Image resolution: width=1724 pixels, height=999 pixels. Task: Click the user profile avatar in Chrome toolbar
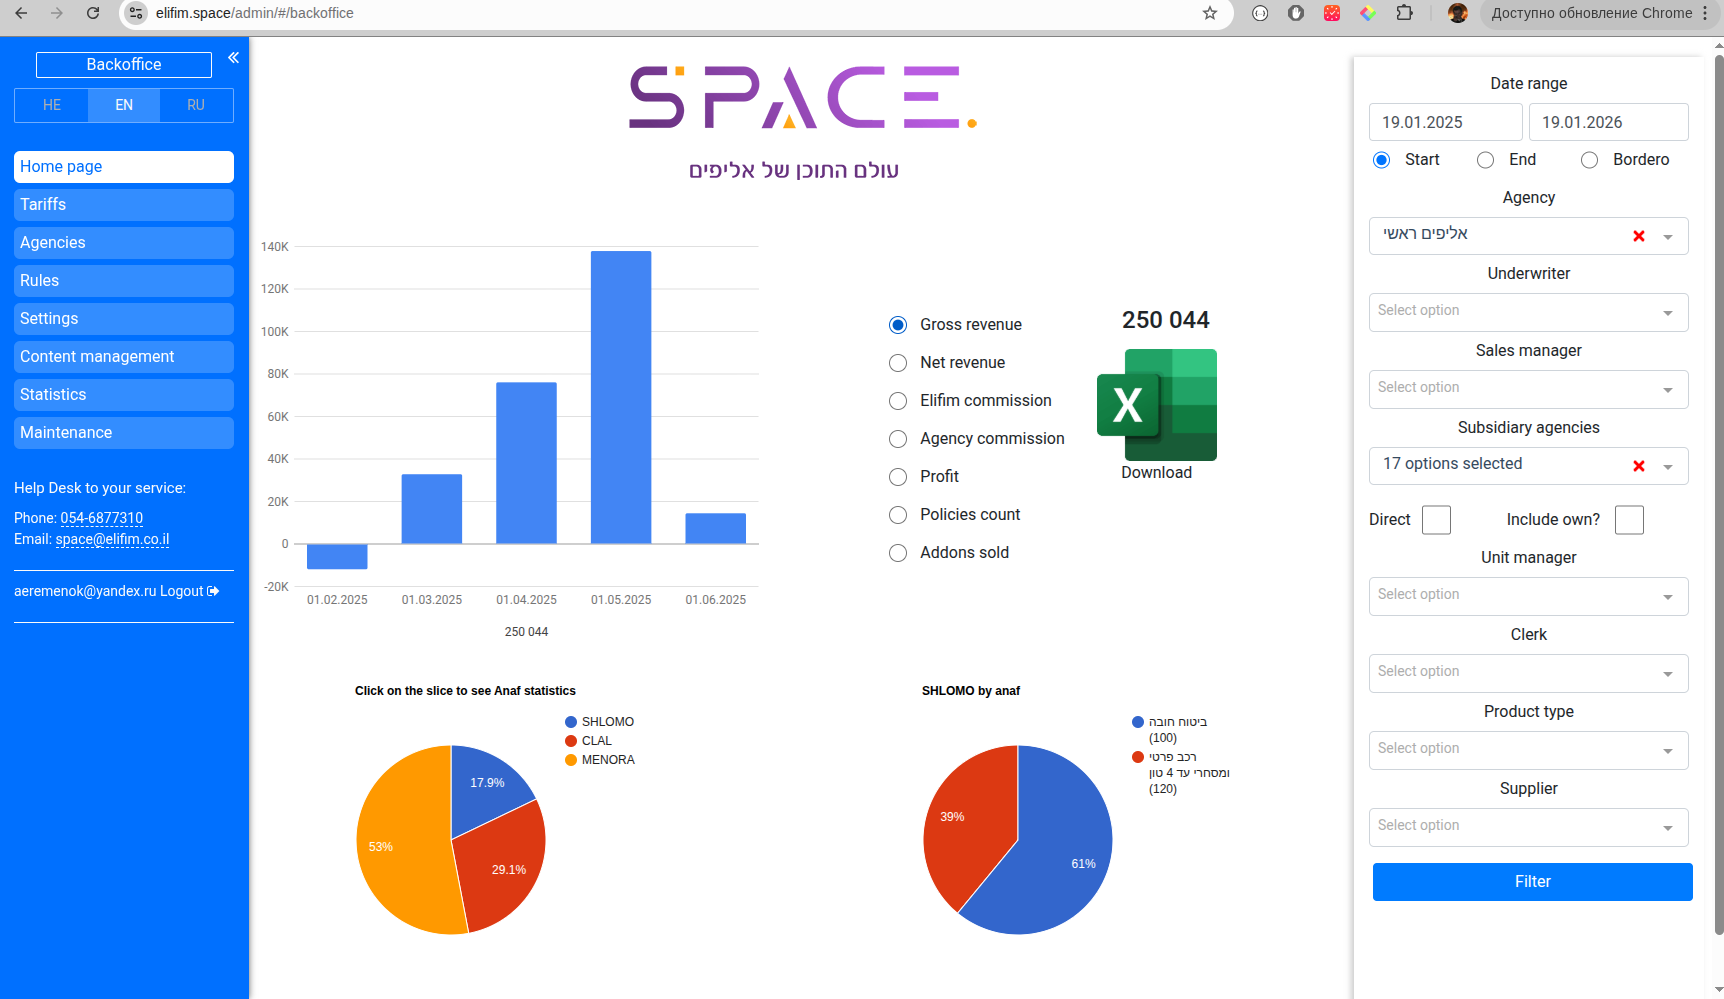(x=1457, y=13)
